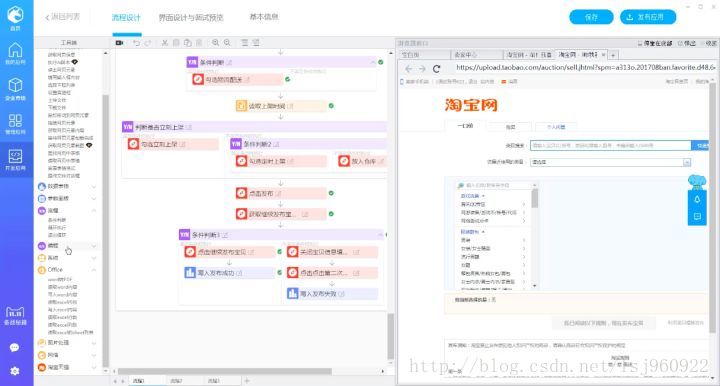Expand the 参数呈模 toolbox category chevron
Viewport: 720px width, 386px height.
tap(94, 198)
